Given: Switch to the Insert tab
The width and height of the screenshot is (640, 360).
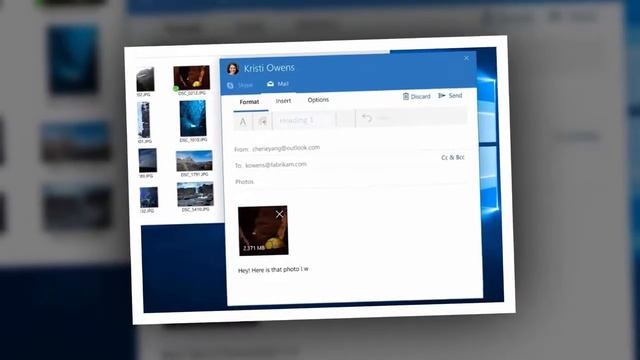Looking at the screenshot, I should click(283, 101).
